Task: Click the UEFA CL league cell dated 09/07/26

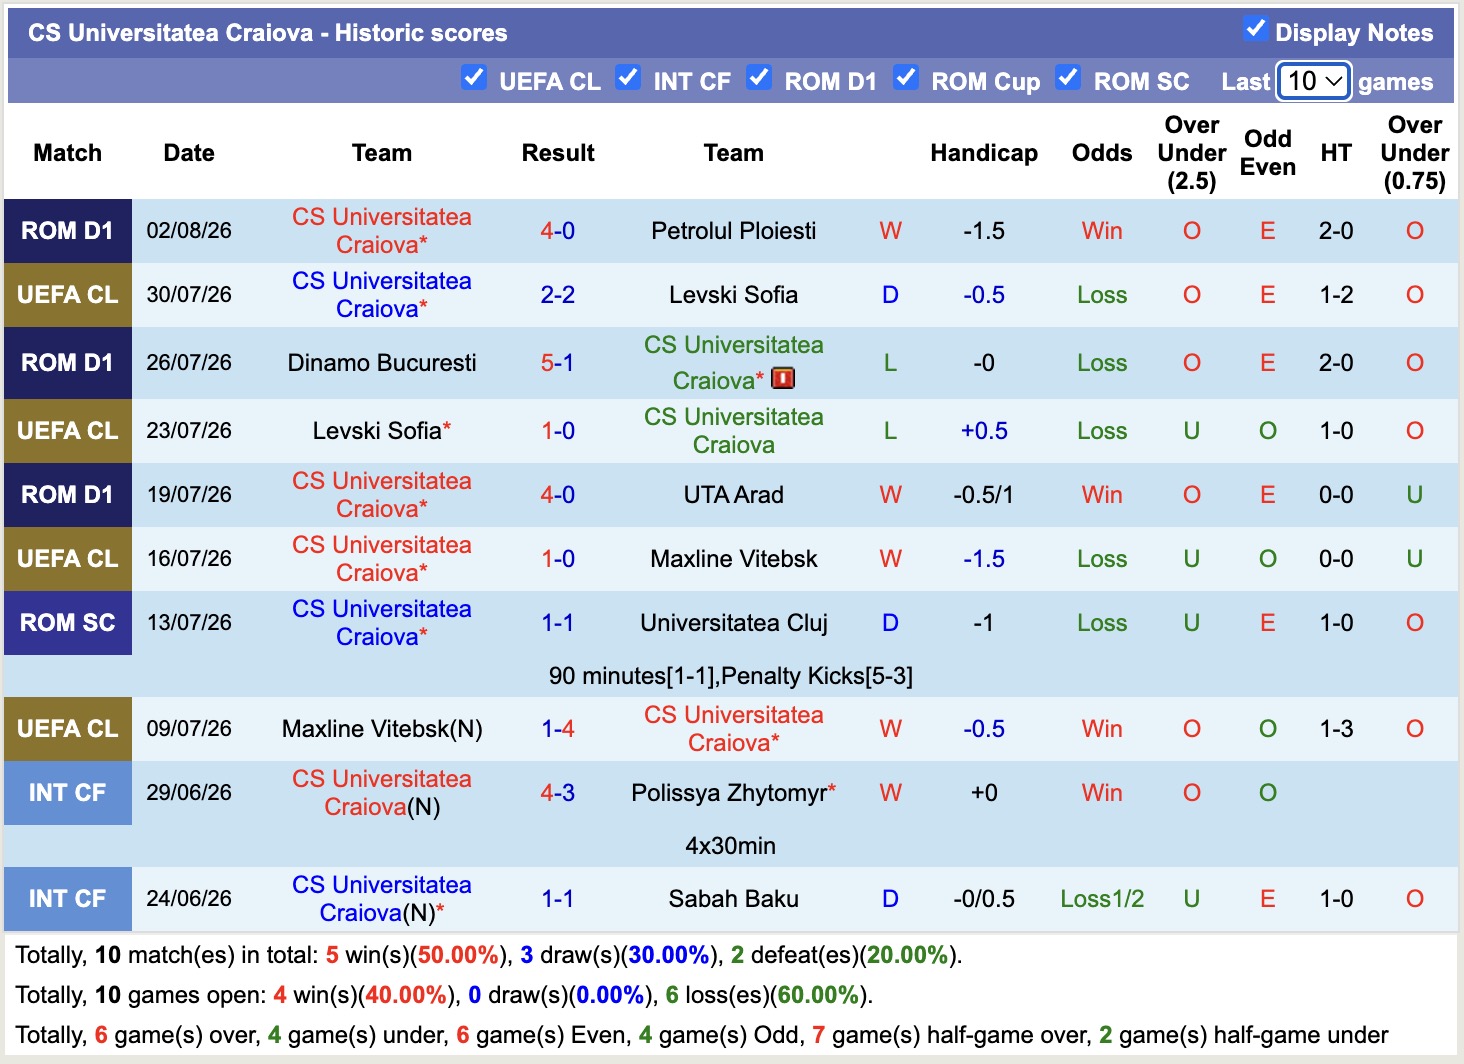Action: click(68, 729)
